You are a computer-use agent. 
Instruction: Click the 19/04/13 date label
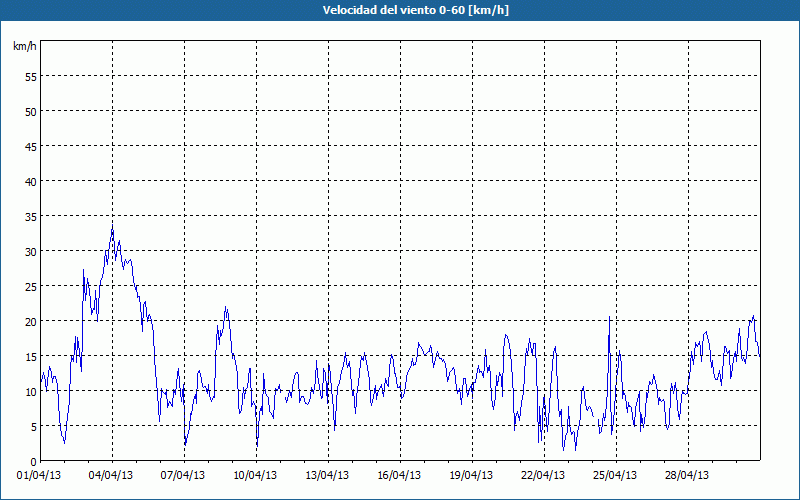click(471, 476)
